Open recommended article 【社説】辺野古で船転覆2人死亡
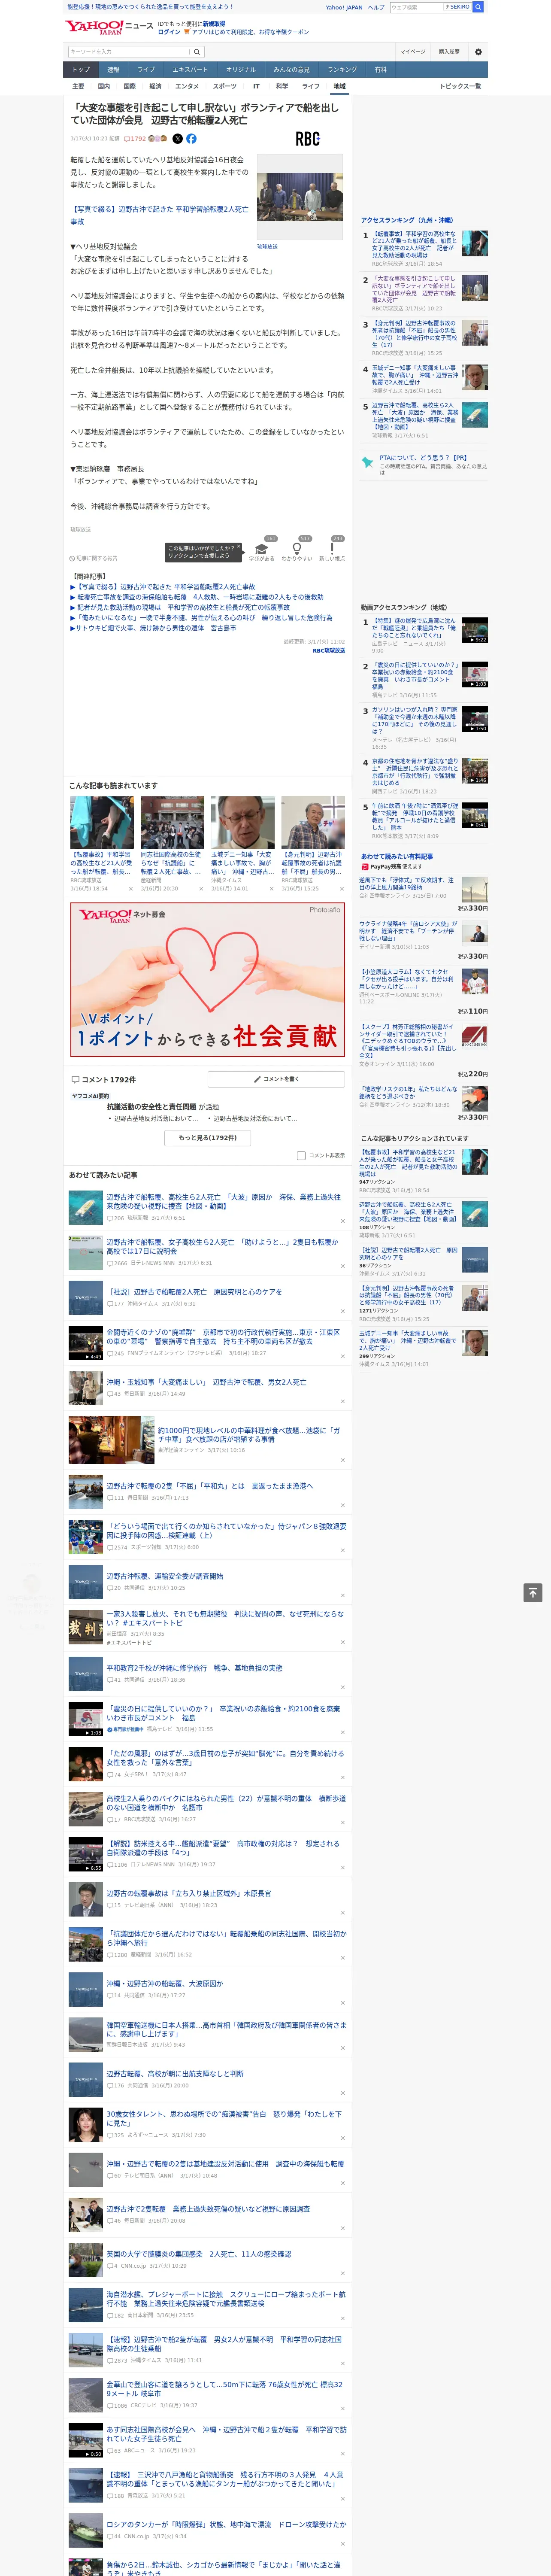The width and height of the screenshot is (551, 2576). 194,1292
